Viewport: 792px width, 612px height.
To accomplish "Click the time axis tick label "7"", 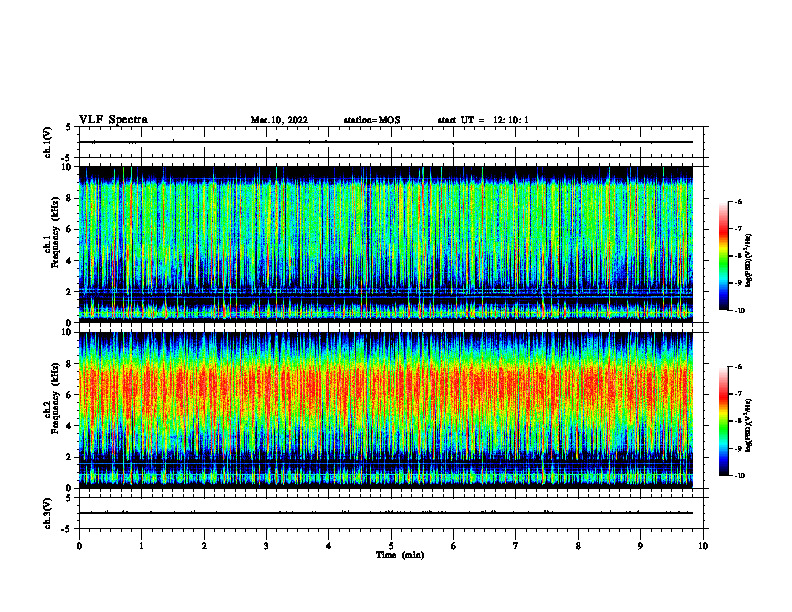I will coord(516,546).
